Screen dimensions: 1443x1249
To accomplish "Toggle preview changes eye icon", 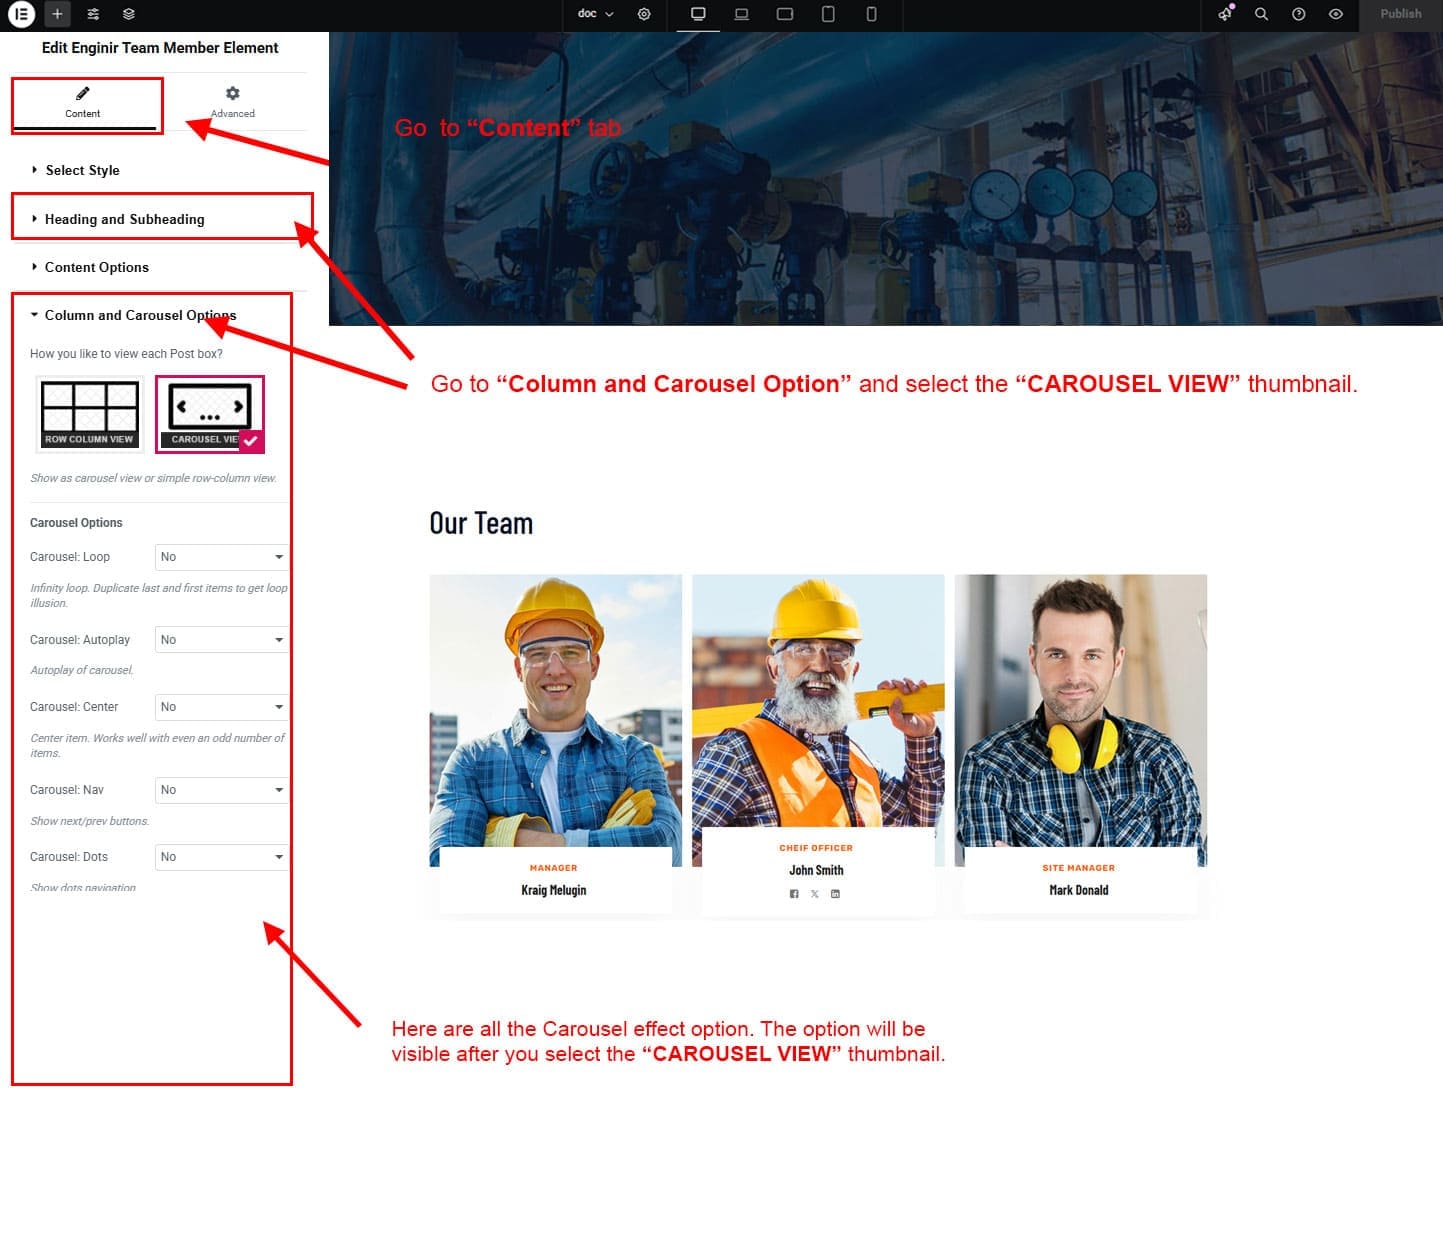I will tap(1335, 14).
